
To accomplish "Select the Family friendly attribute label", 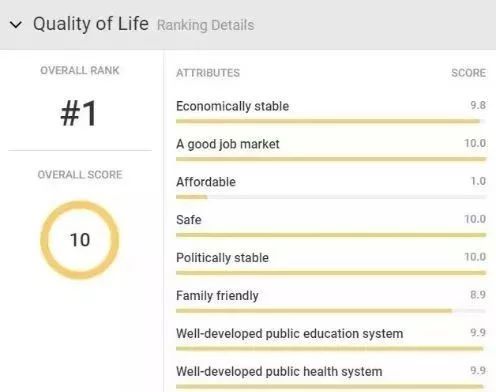I will click(217, 296).
